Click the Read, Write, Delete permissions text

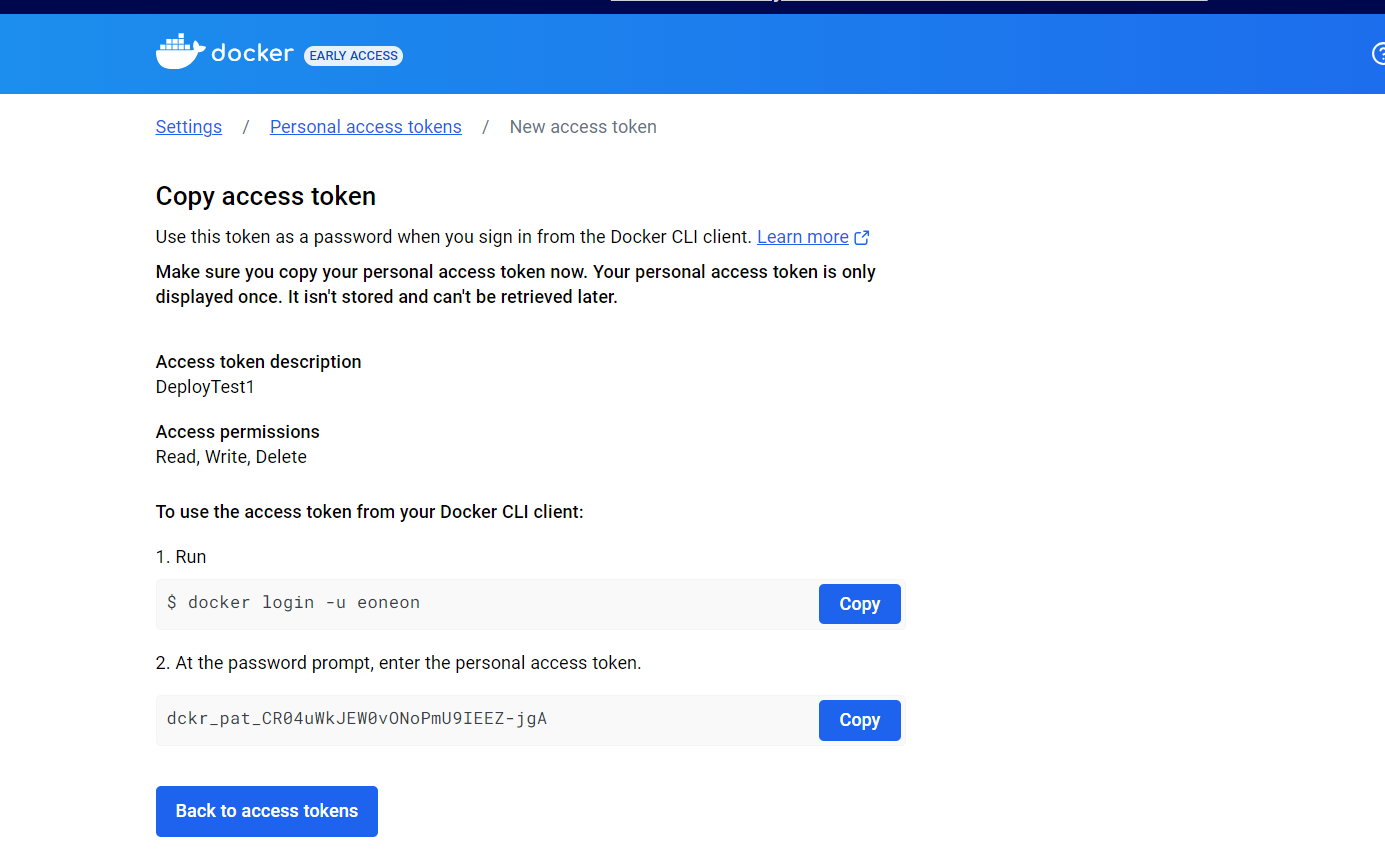[231, 457]
